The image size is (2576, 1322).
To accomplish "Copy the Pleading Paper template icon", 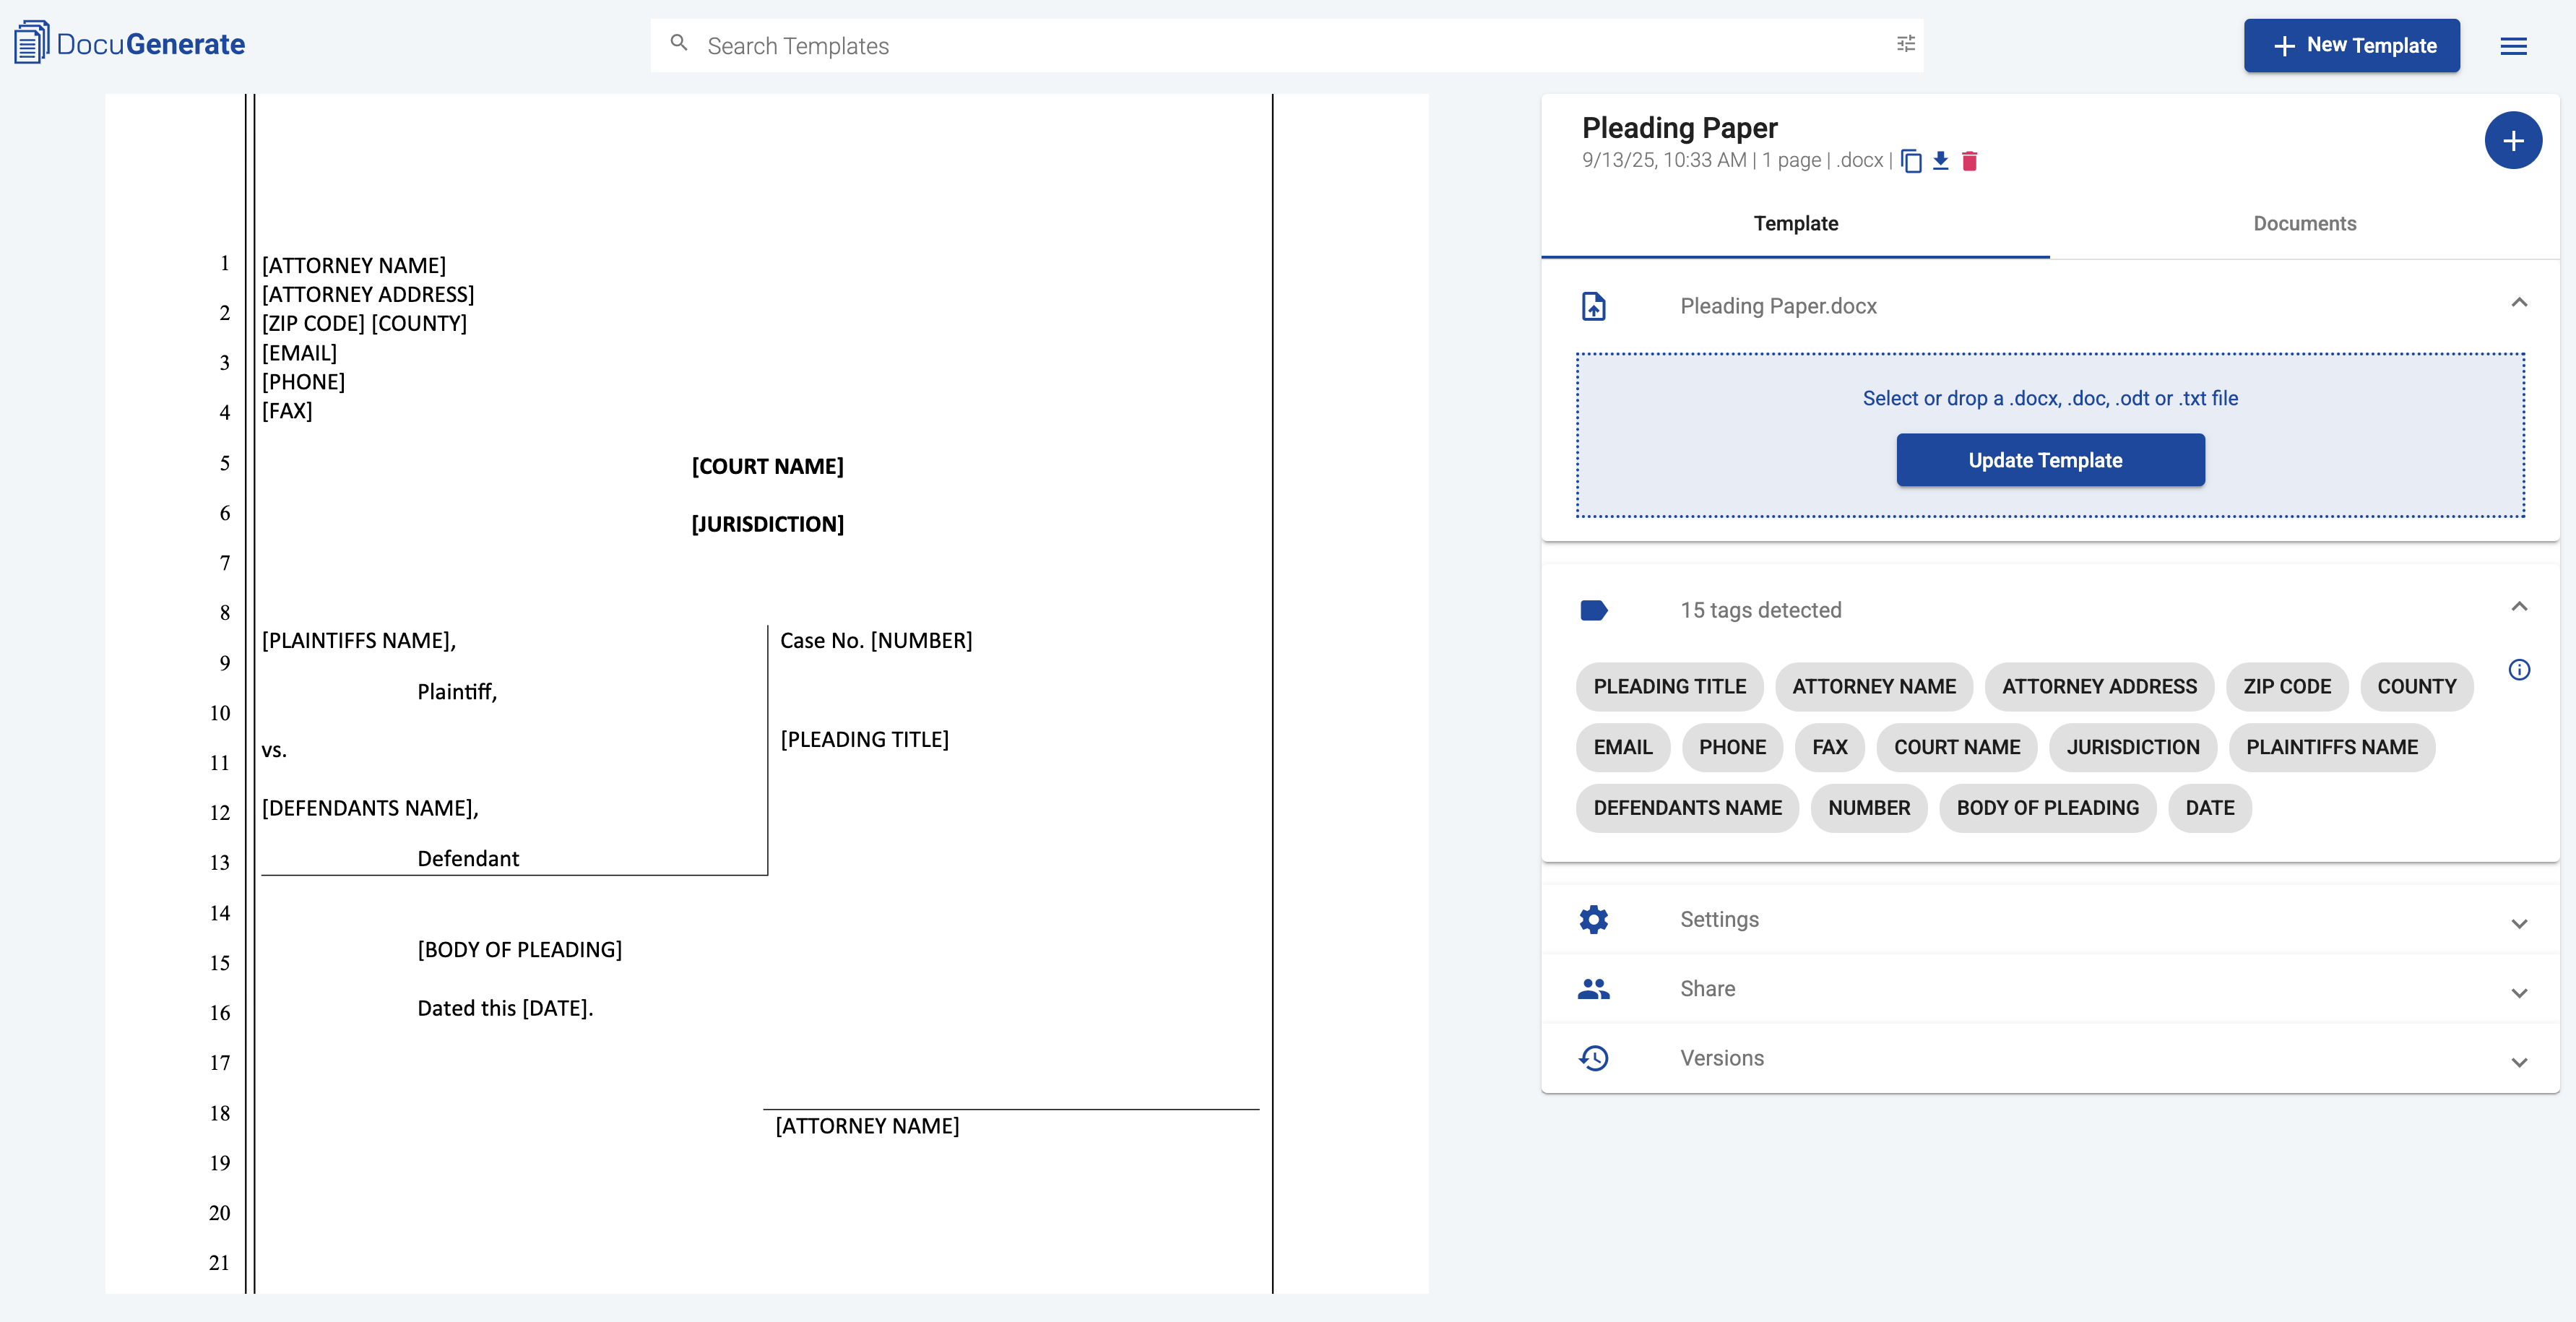I will [1911, 161].
